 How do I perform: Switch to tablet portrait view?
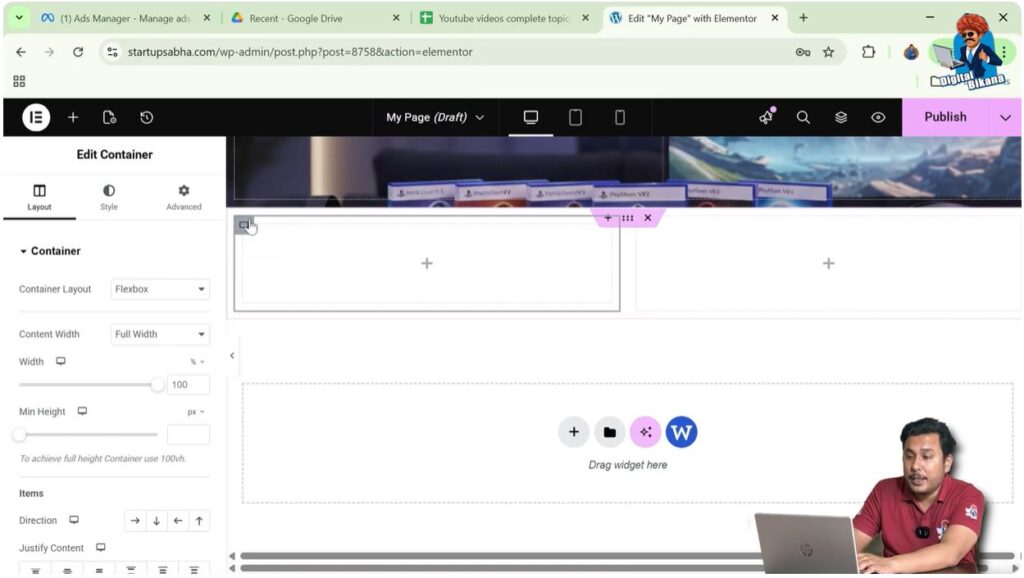[575, 117]
